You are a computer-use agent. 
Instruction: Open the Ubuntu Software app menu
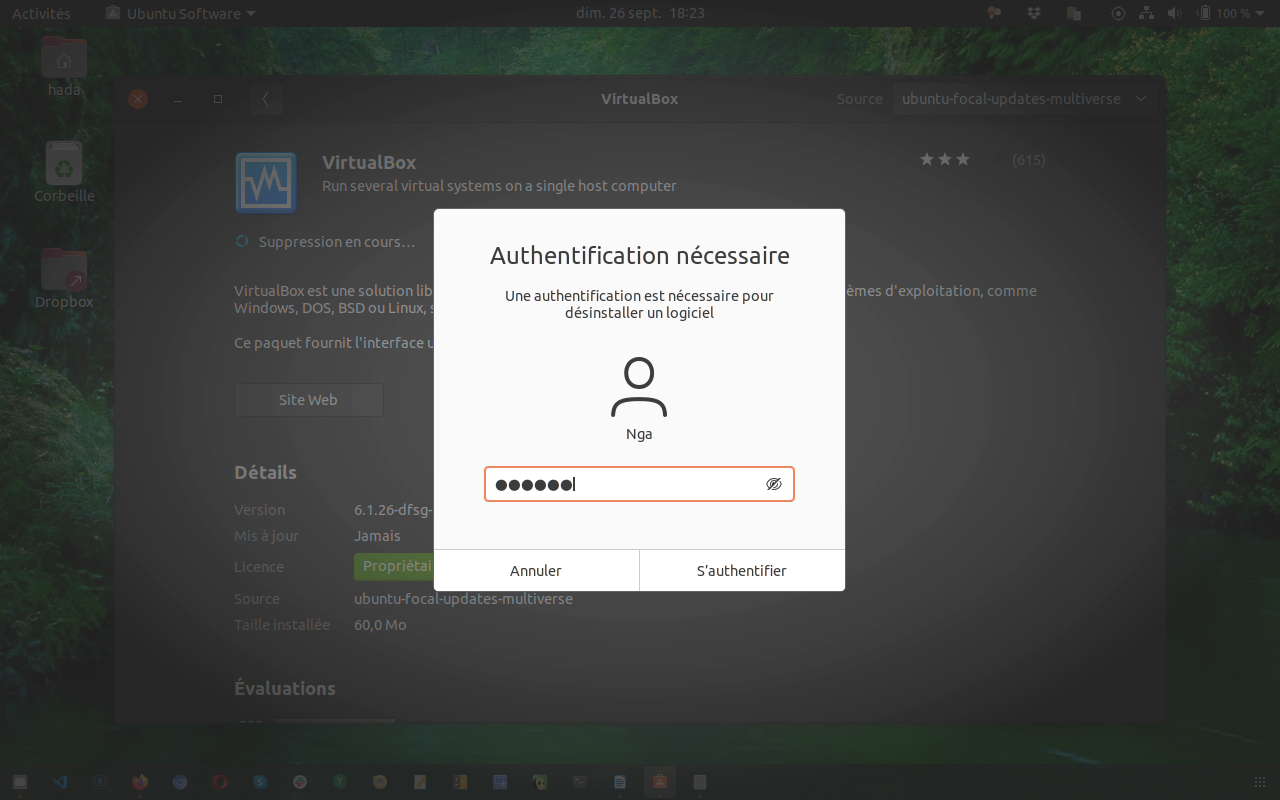(180, 13)
